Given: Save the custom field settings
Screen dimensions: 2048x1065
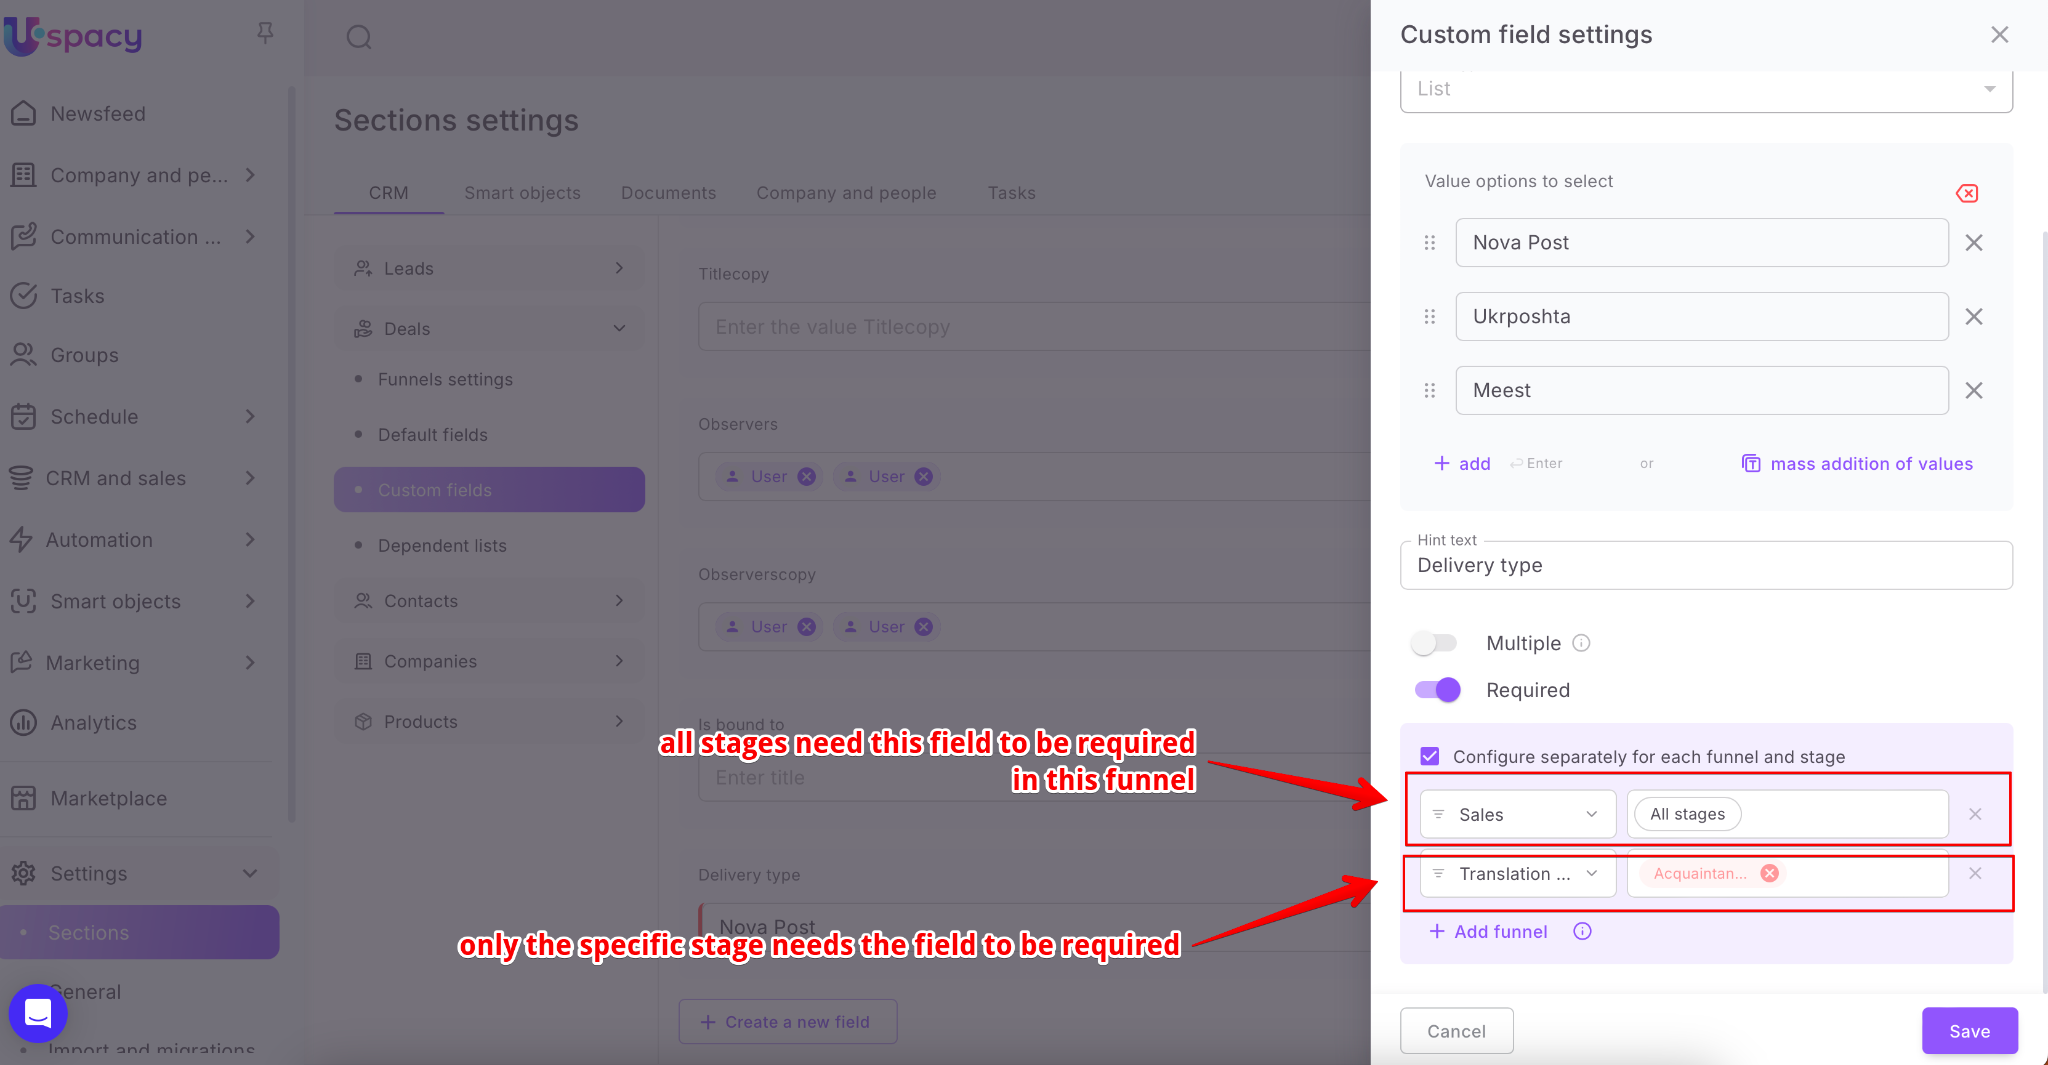Looking at the screenshot, I should (x=1968, y=1031).
